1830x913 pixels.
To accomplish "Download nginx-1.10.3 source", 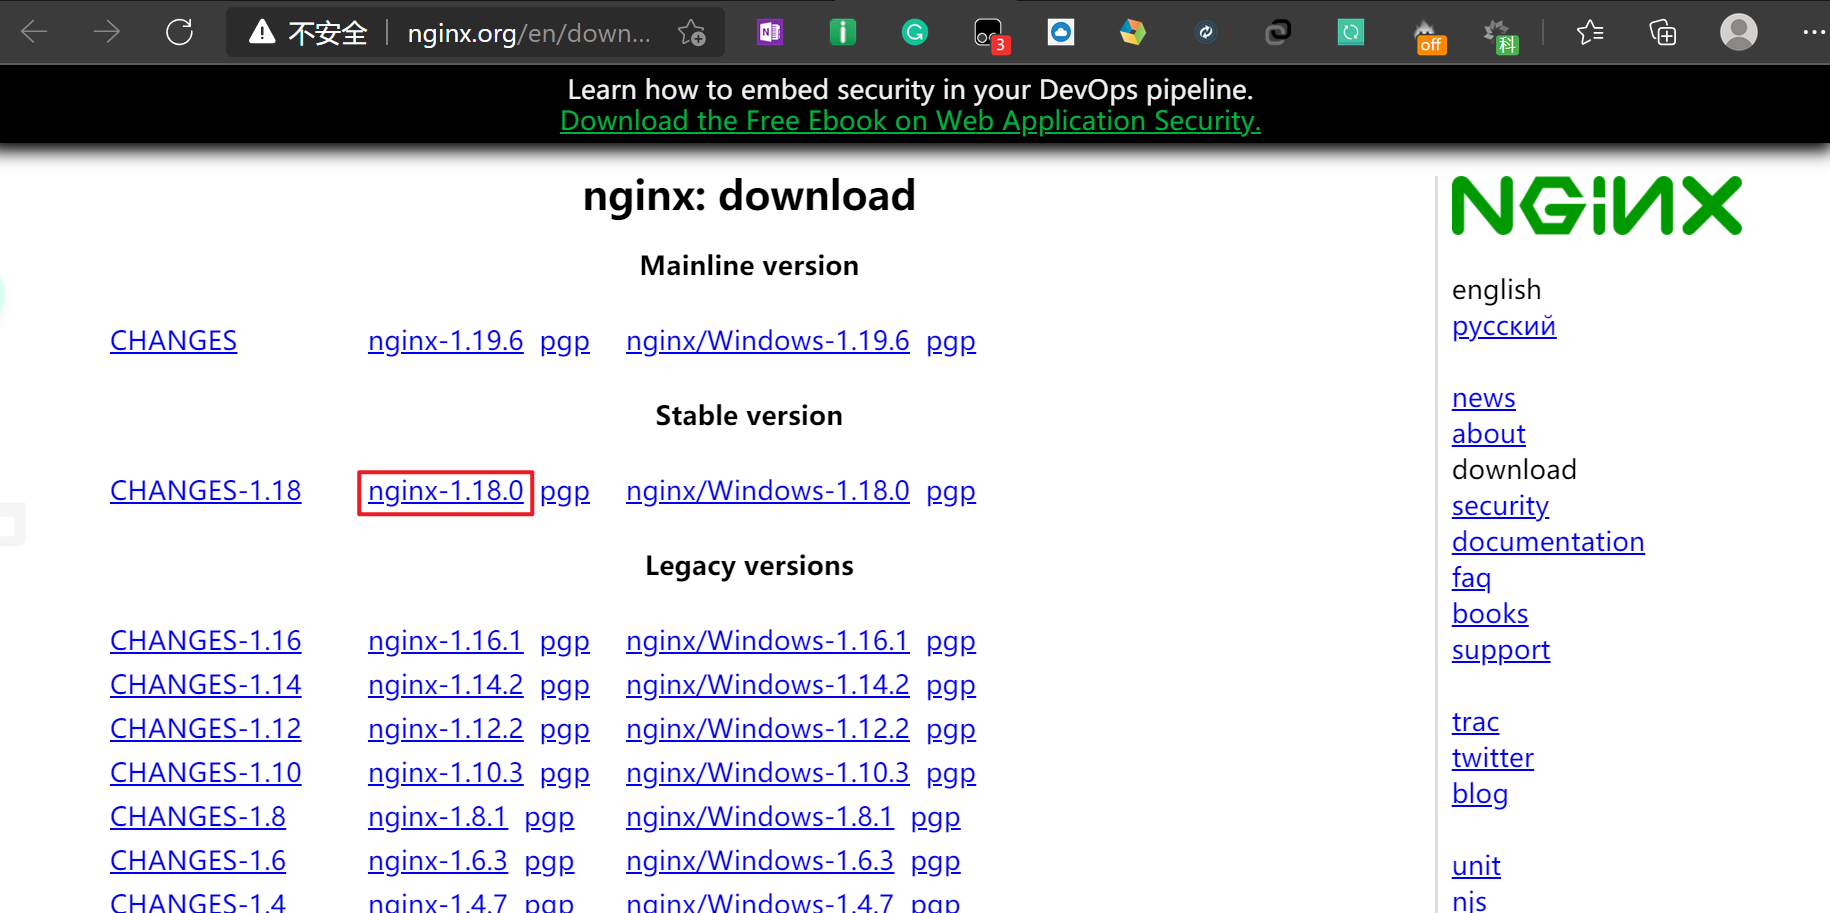I will (446, 773).
